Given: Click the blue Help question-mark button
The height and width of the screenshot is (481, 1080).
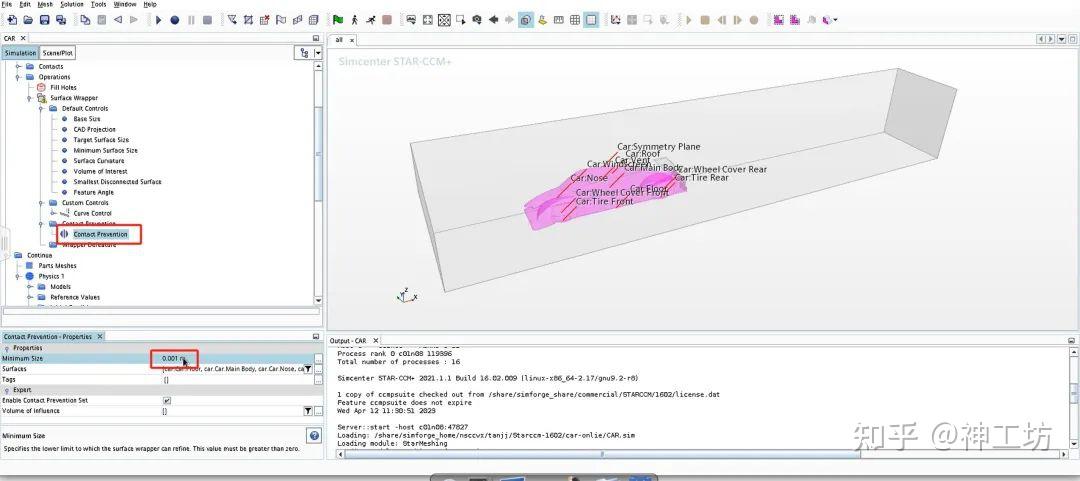Looking at the screenshot, I should 314,436.
